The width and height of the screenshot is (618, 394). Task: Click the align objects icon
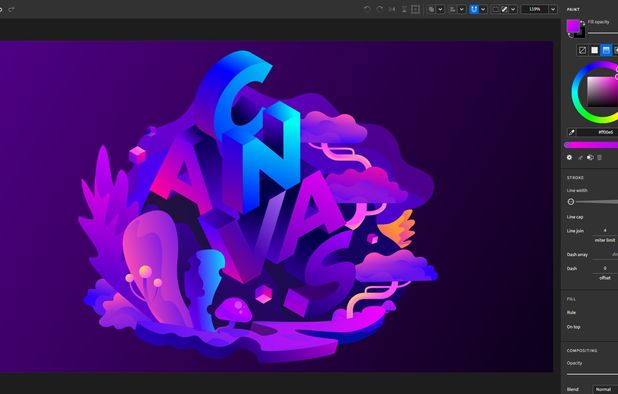pos(453,9)
